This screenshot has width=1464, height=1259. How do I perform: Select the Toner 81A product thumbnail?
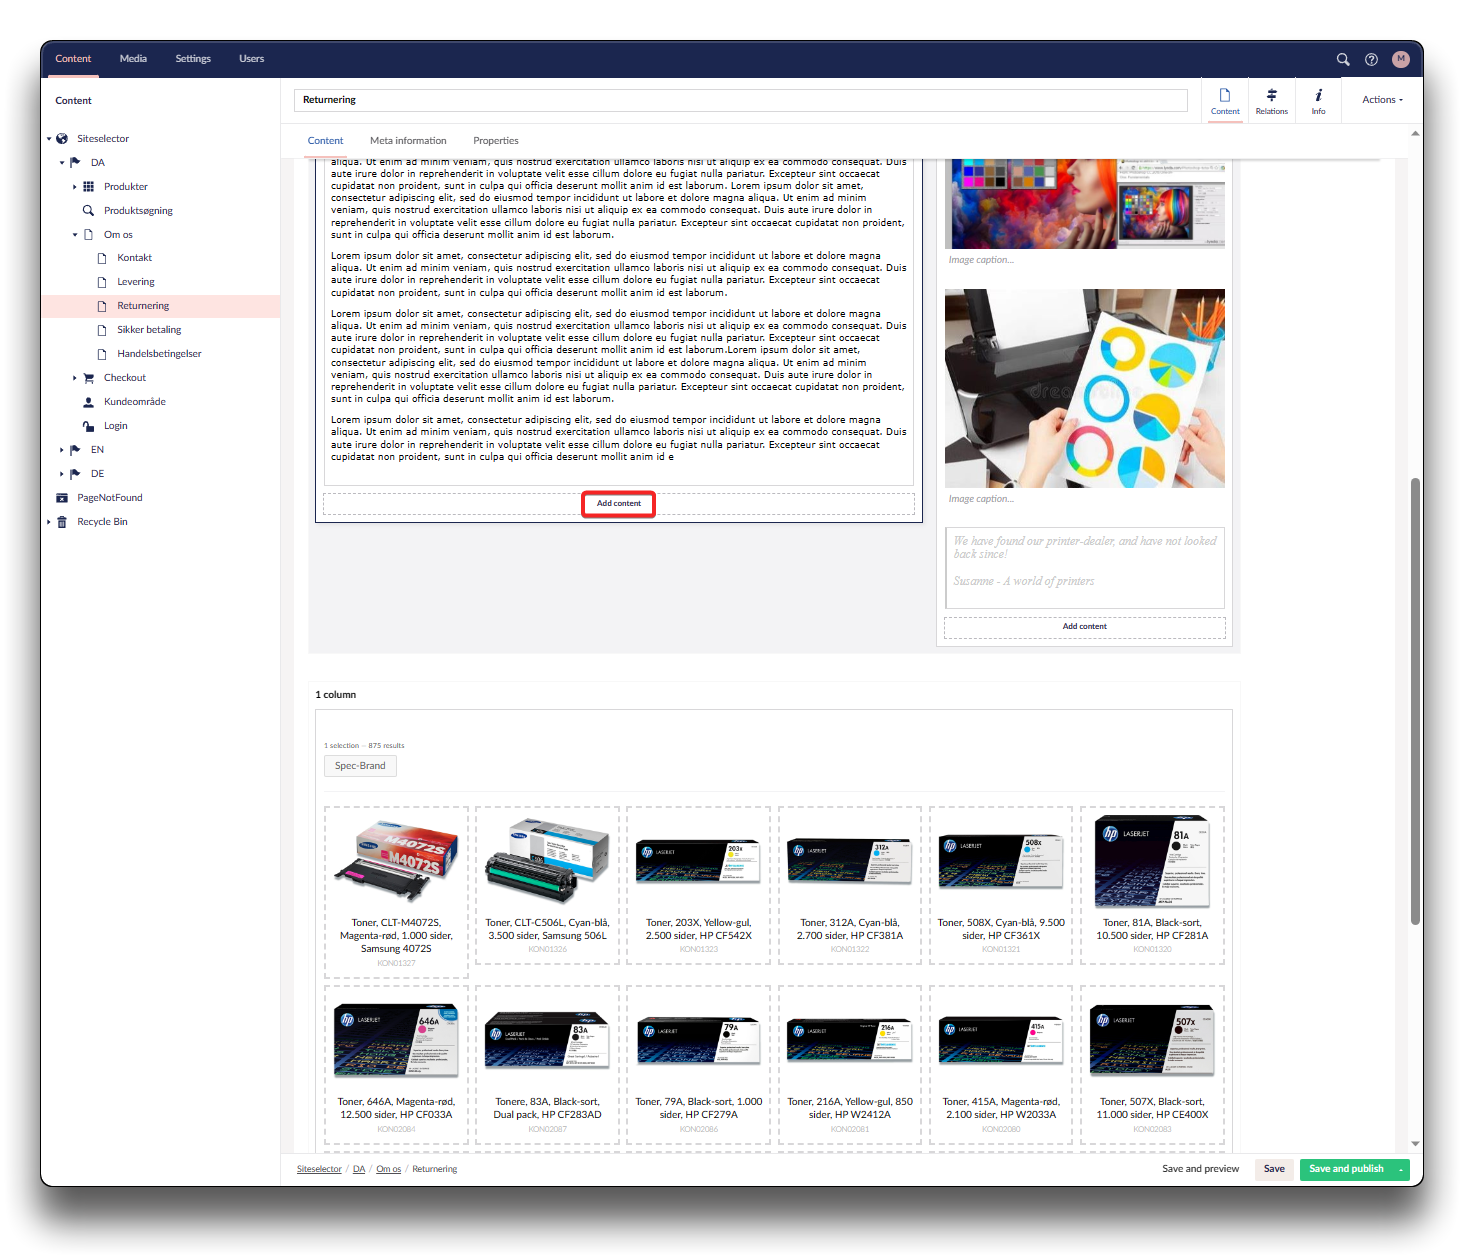coord(1152,862)
